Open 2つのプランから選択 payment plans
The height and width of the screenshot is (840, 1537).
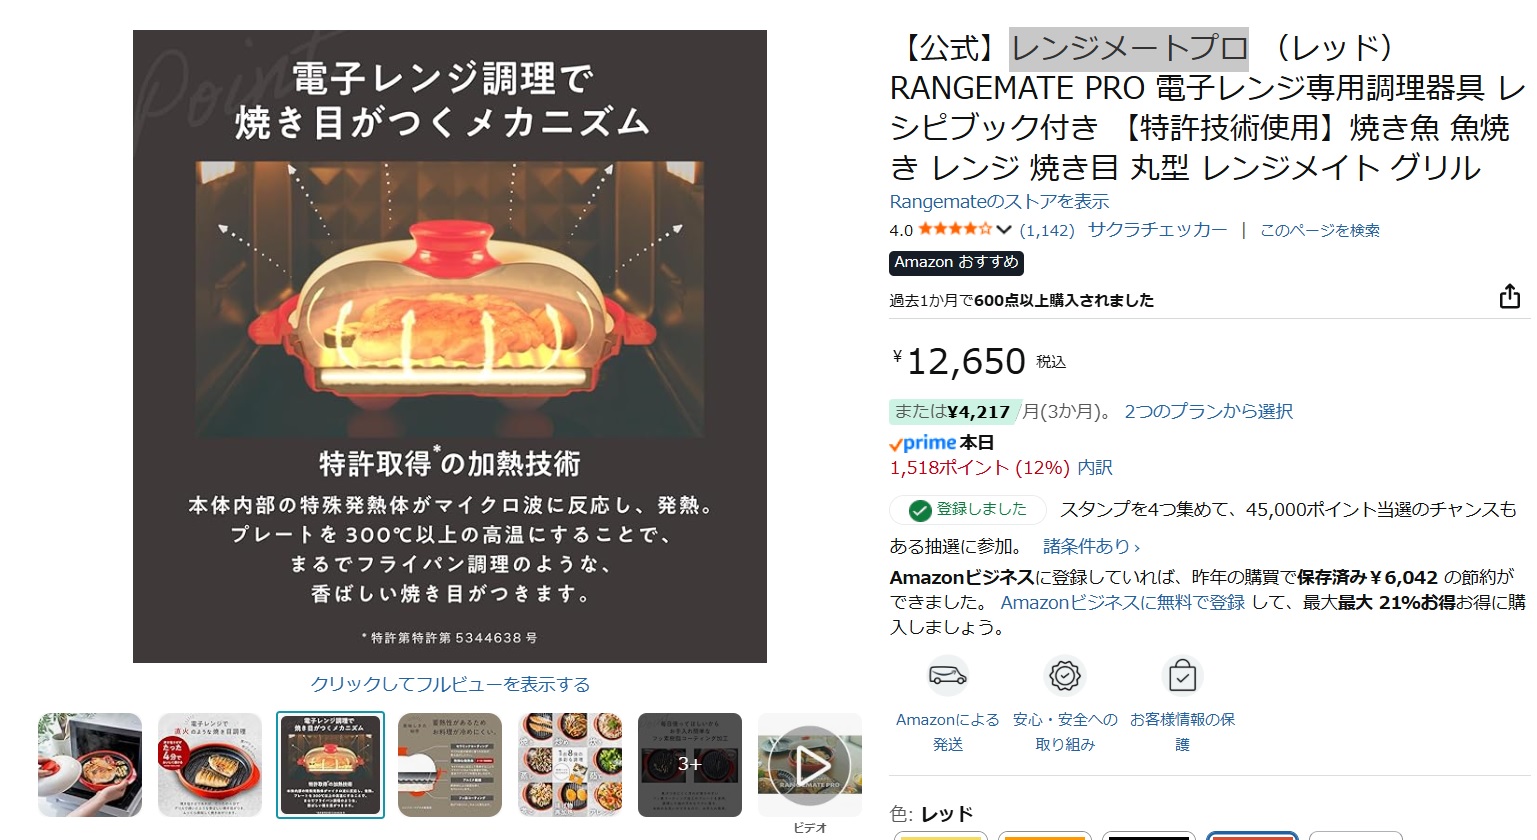1208,411
